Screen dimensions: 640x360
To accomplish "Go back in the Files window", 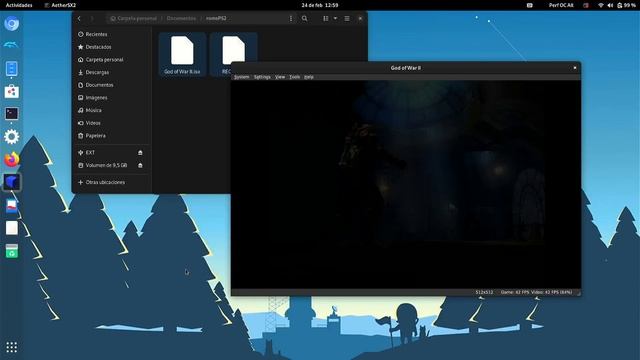I will point(79,18).
